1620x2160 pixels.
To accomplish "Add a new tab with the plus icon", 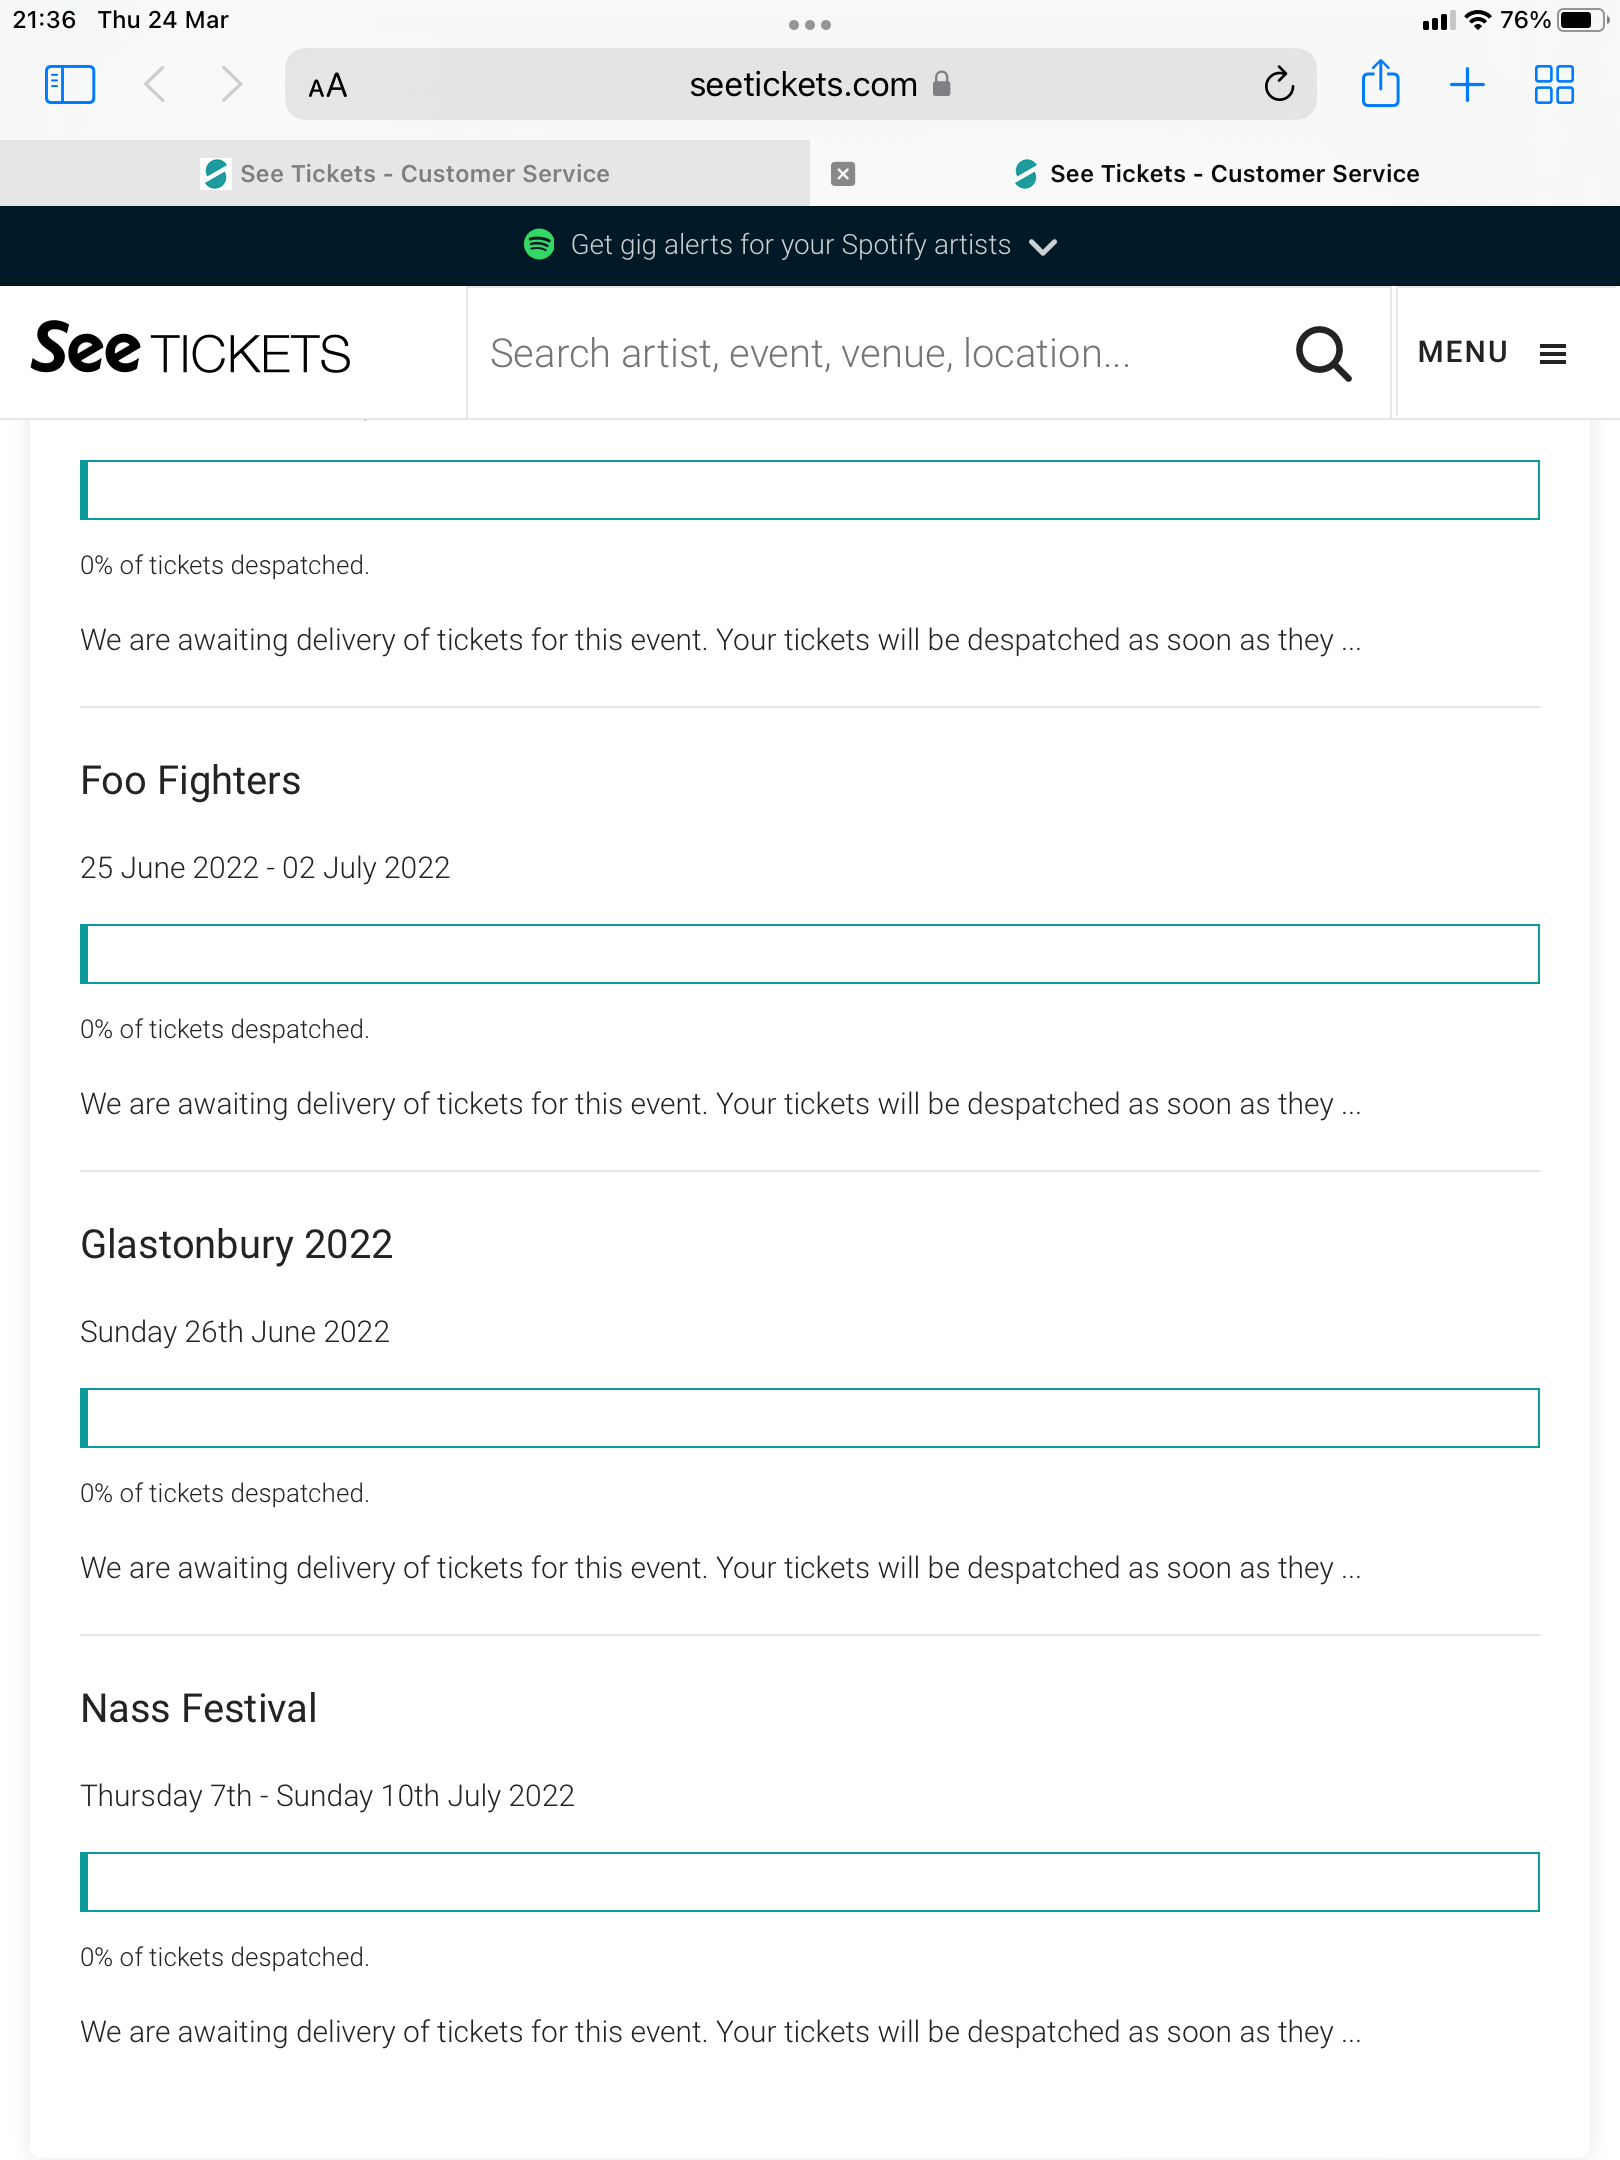I will [x=1467, y=85].
